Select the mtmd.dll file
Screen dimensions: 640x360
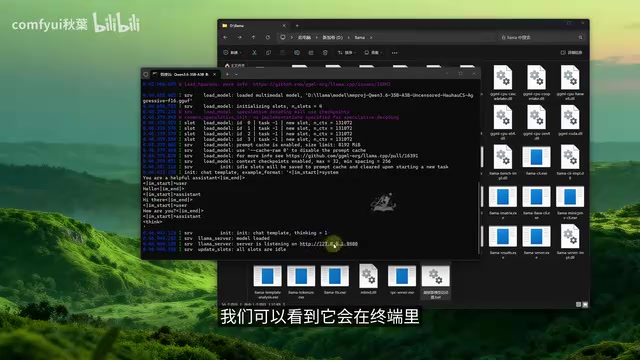368,280
